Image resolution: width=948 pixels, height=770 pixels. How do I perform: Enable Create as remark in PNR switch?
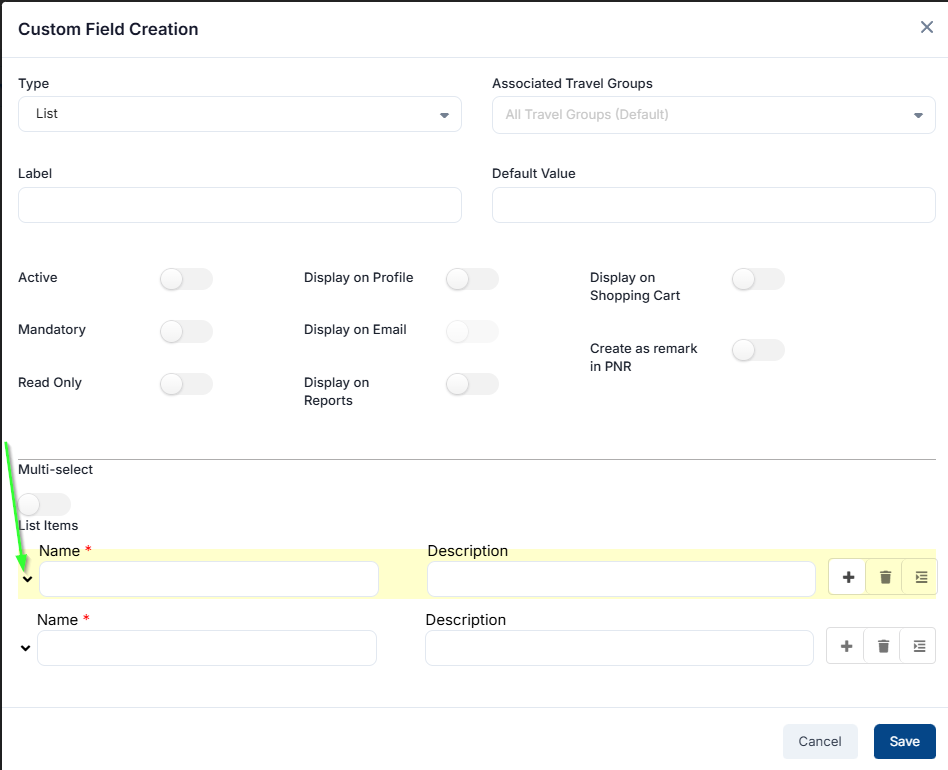[758, 350]
